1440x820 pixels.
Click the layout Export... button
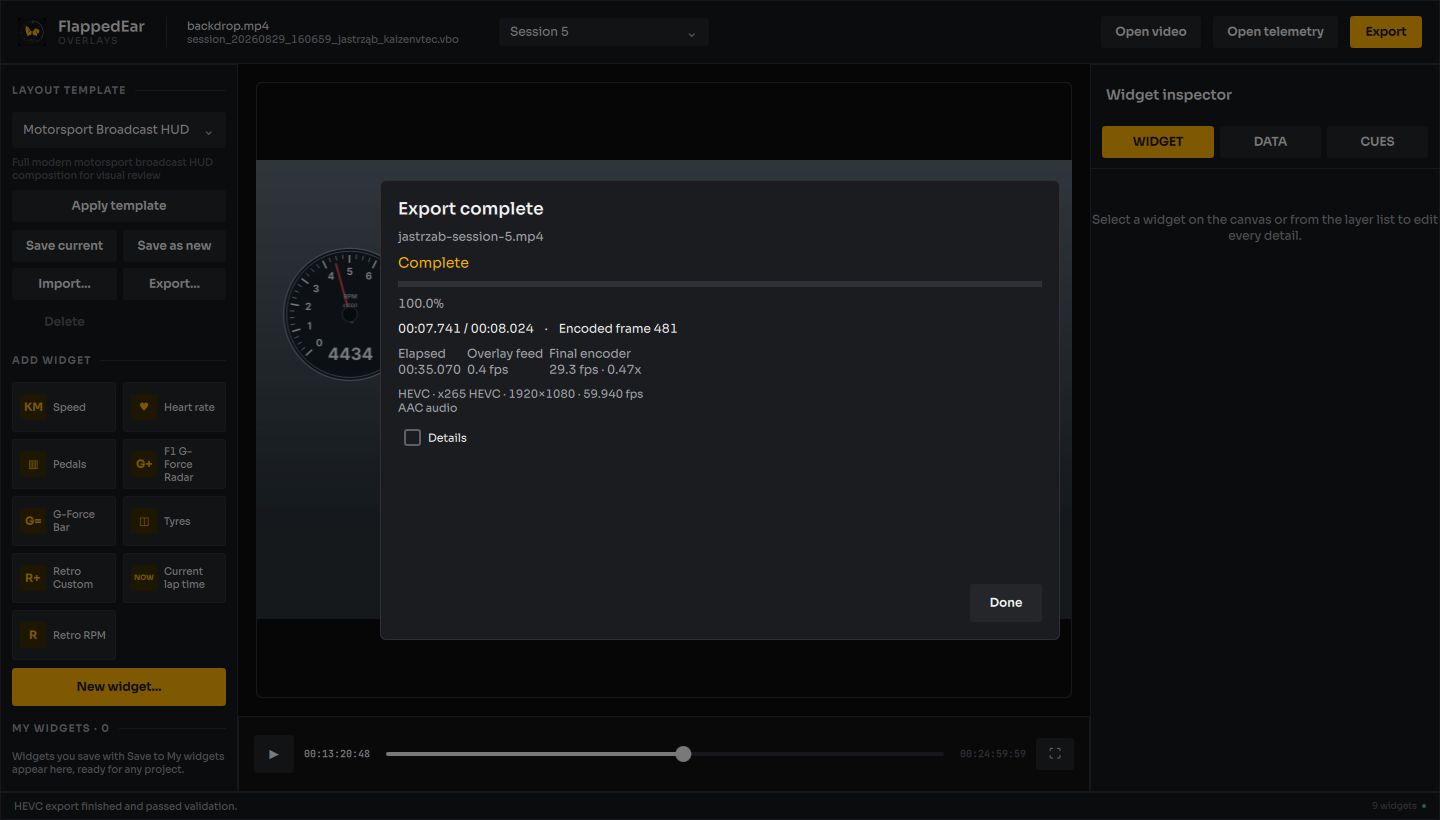(174, 284)
